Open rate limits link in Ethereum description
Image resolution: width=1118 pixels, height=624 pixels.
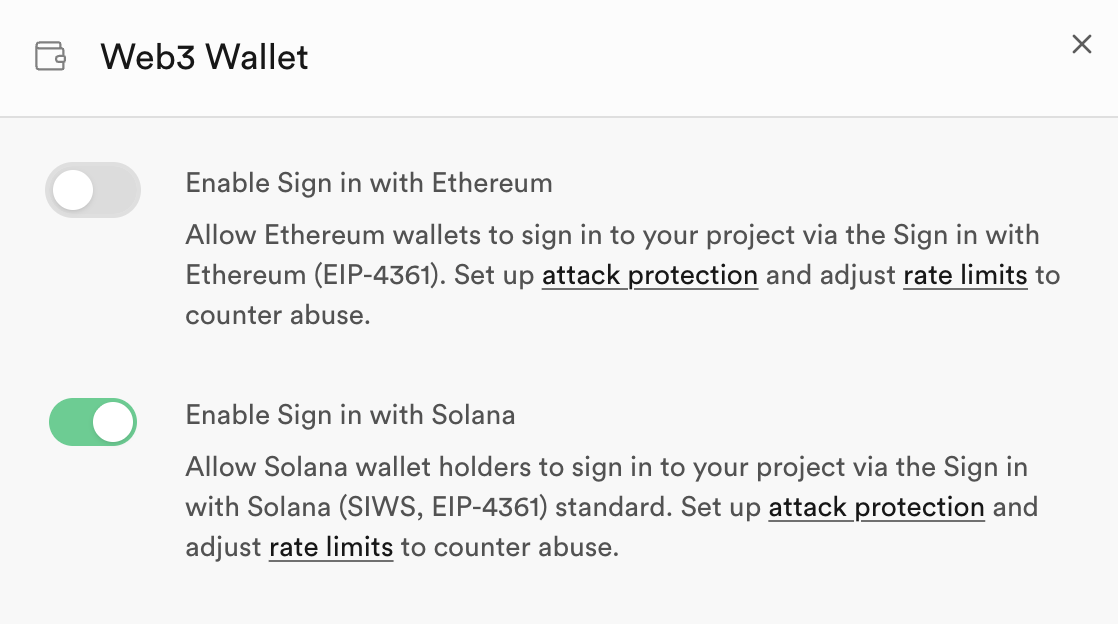tap(965, 275)
